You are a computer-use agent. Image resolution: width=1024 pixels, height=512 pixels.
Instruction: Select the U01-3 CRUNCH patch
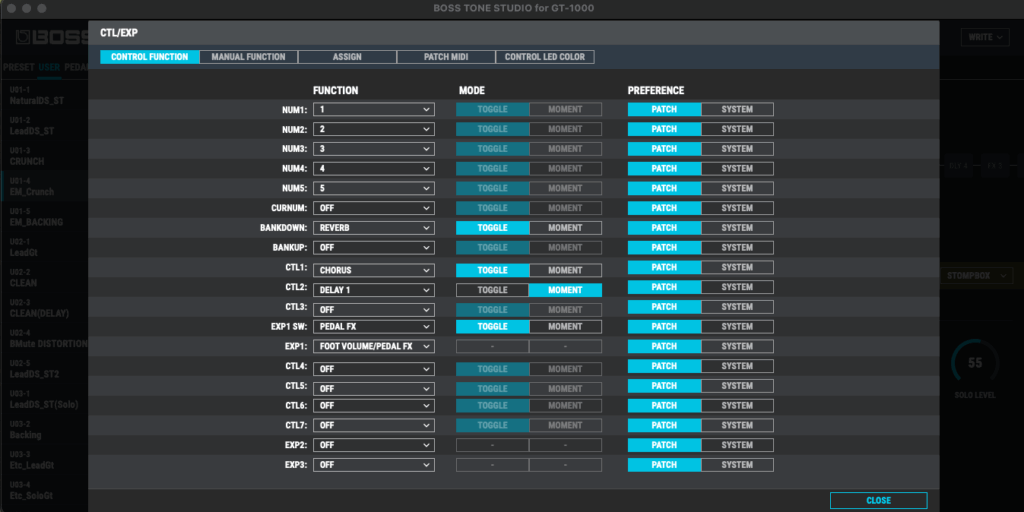pyautogui.click(x=44, y=156)
